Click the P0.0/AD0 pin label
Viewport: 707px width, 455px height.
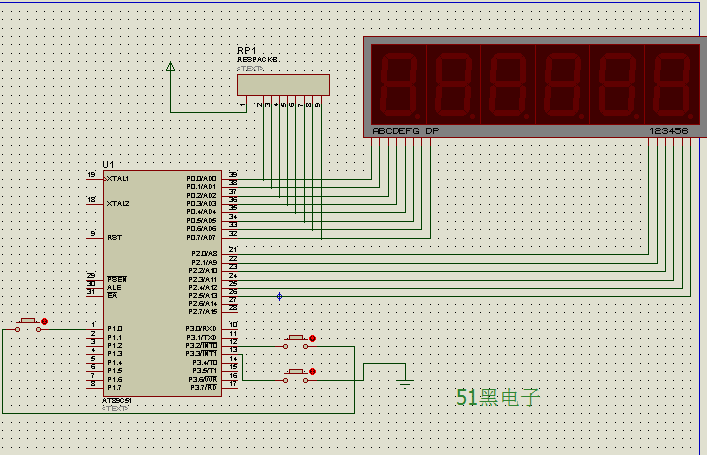[x=201, y=179]
